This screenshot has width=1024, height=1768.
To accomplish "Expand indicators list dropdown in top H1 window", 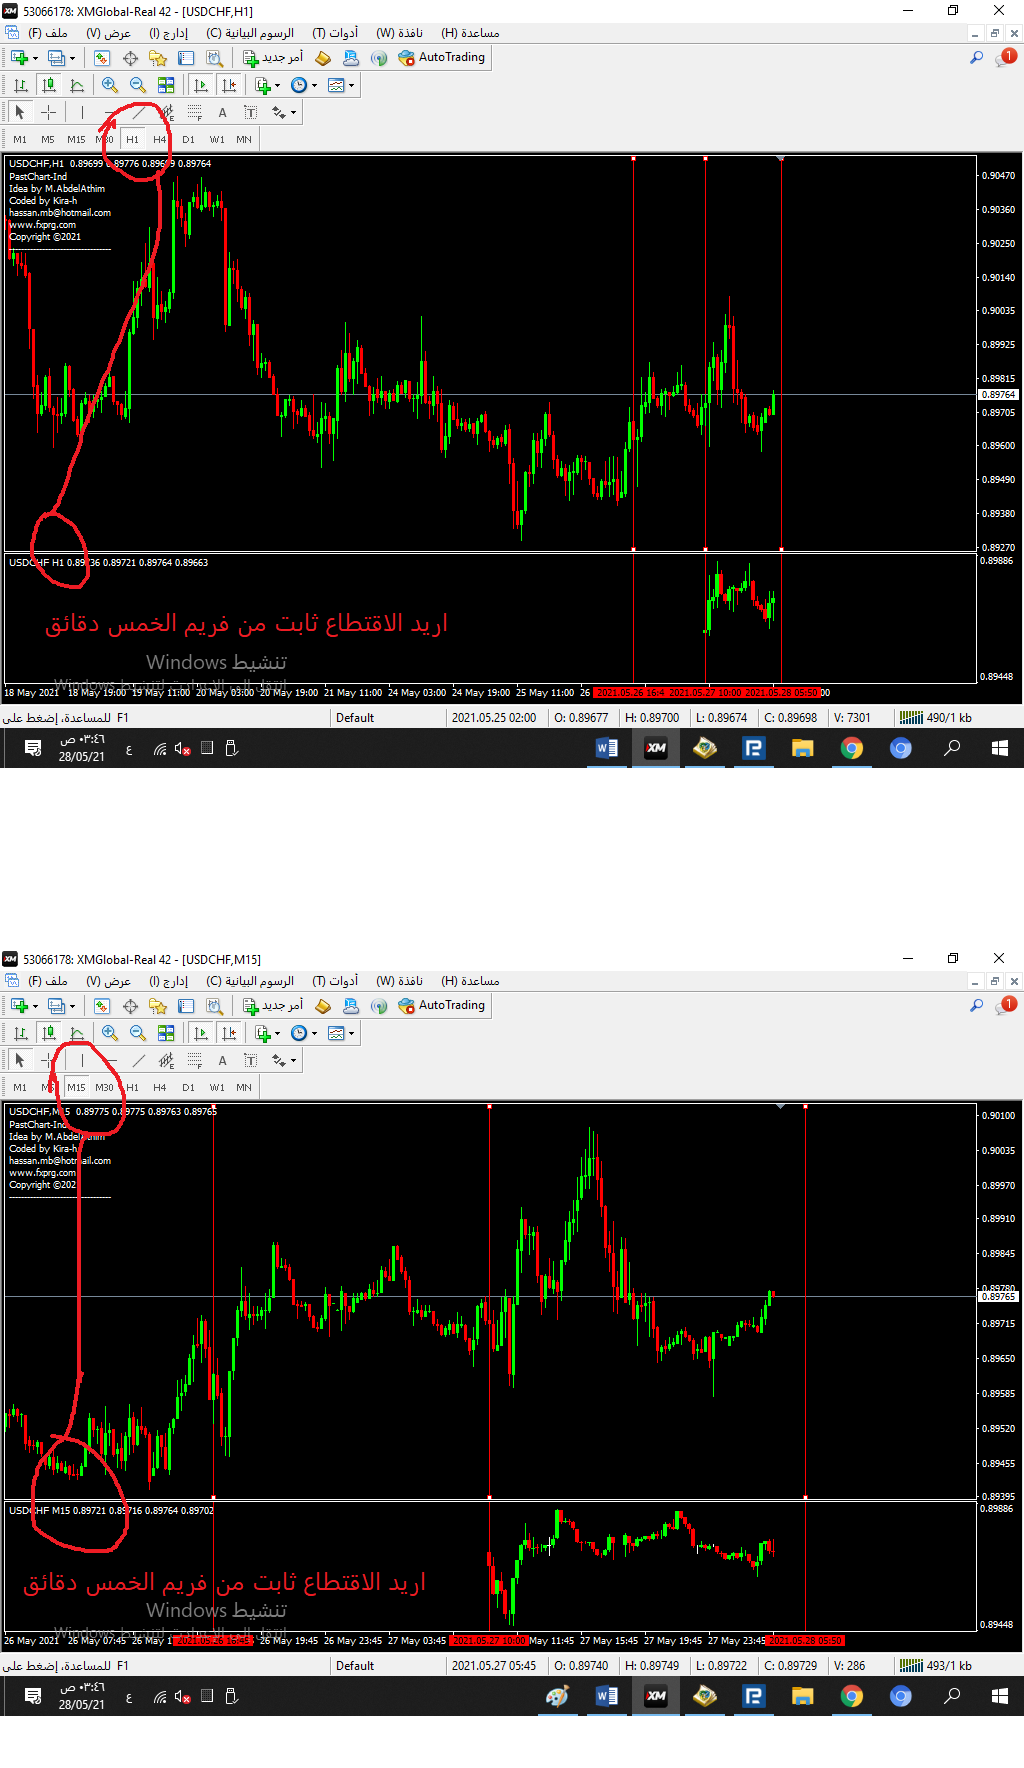I will (x=267, y=85).
